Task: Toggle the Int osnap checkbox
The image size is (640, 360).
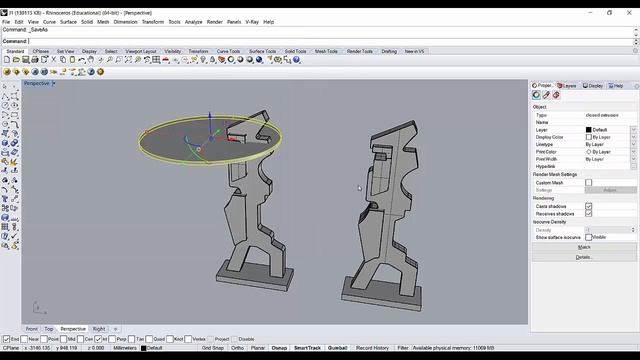Action: click(x=98, y=339)
